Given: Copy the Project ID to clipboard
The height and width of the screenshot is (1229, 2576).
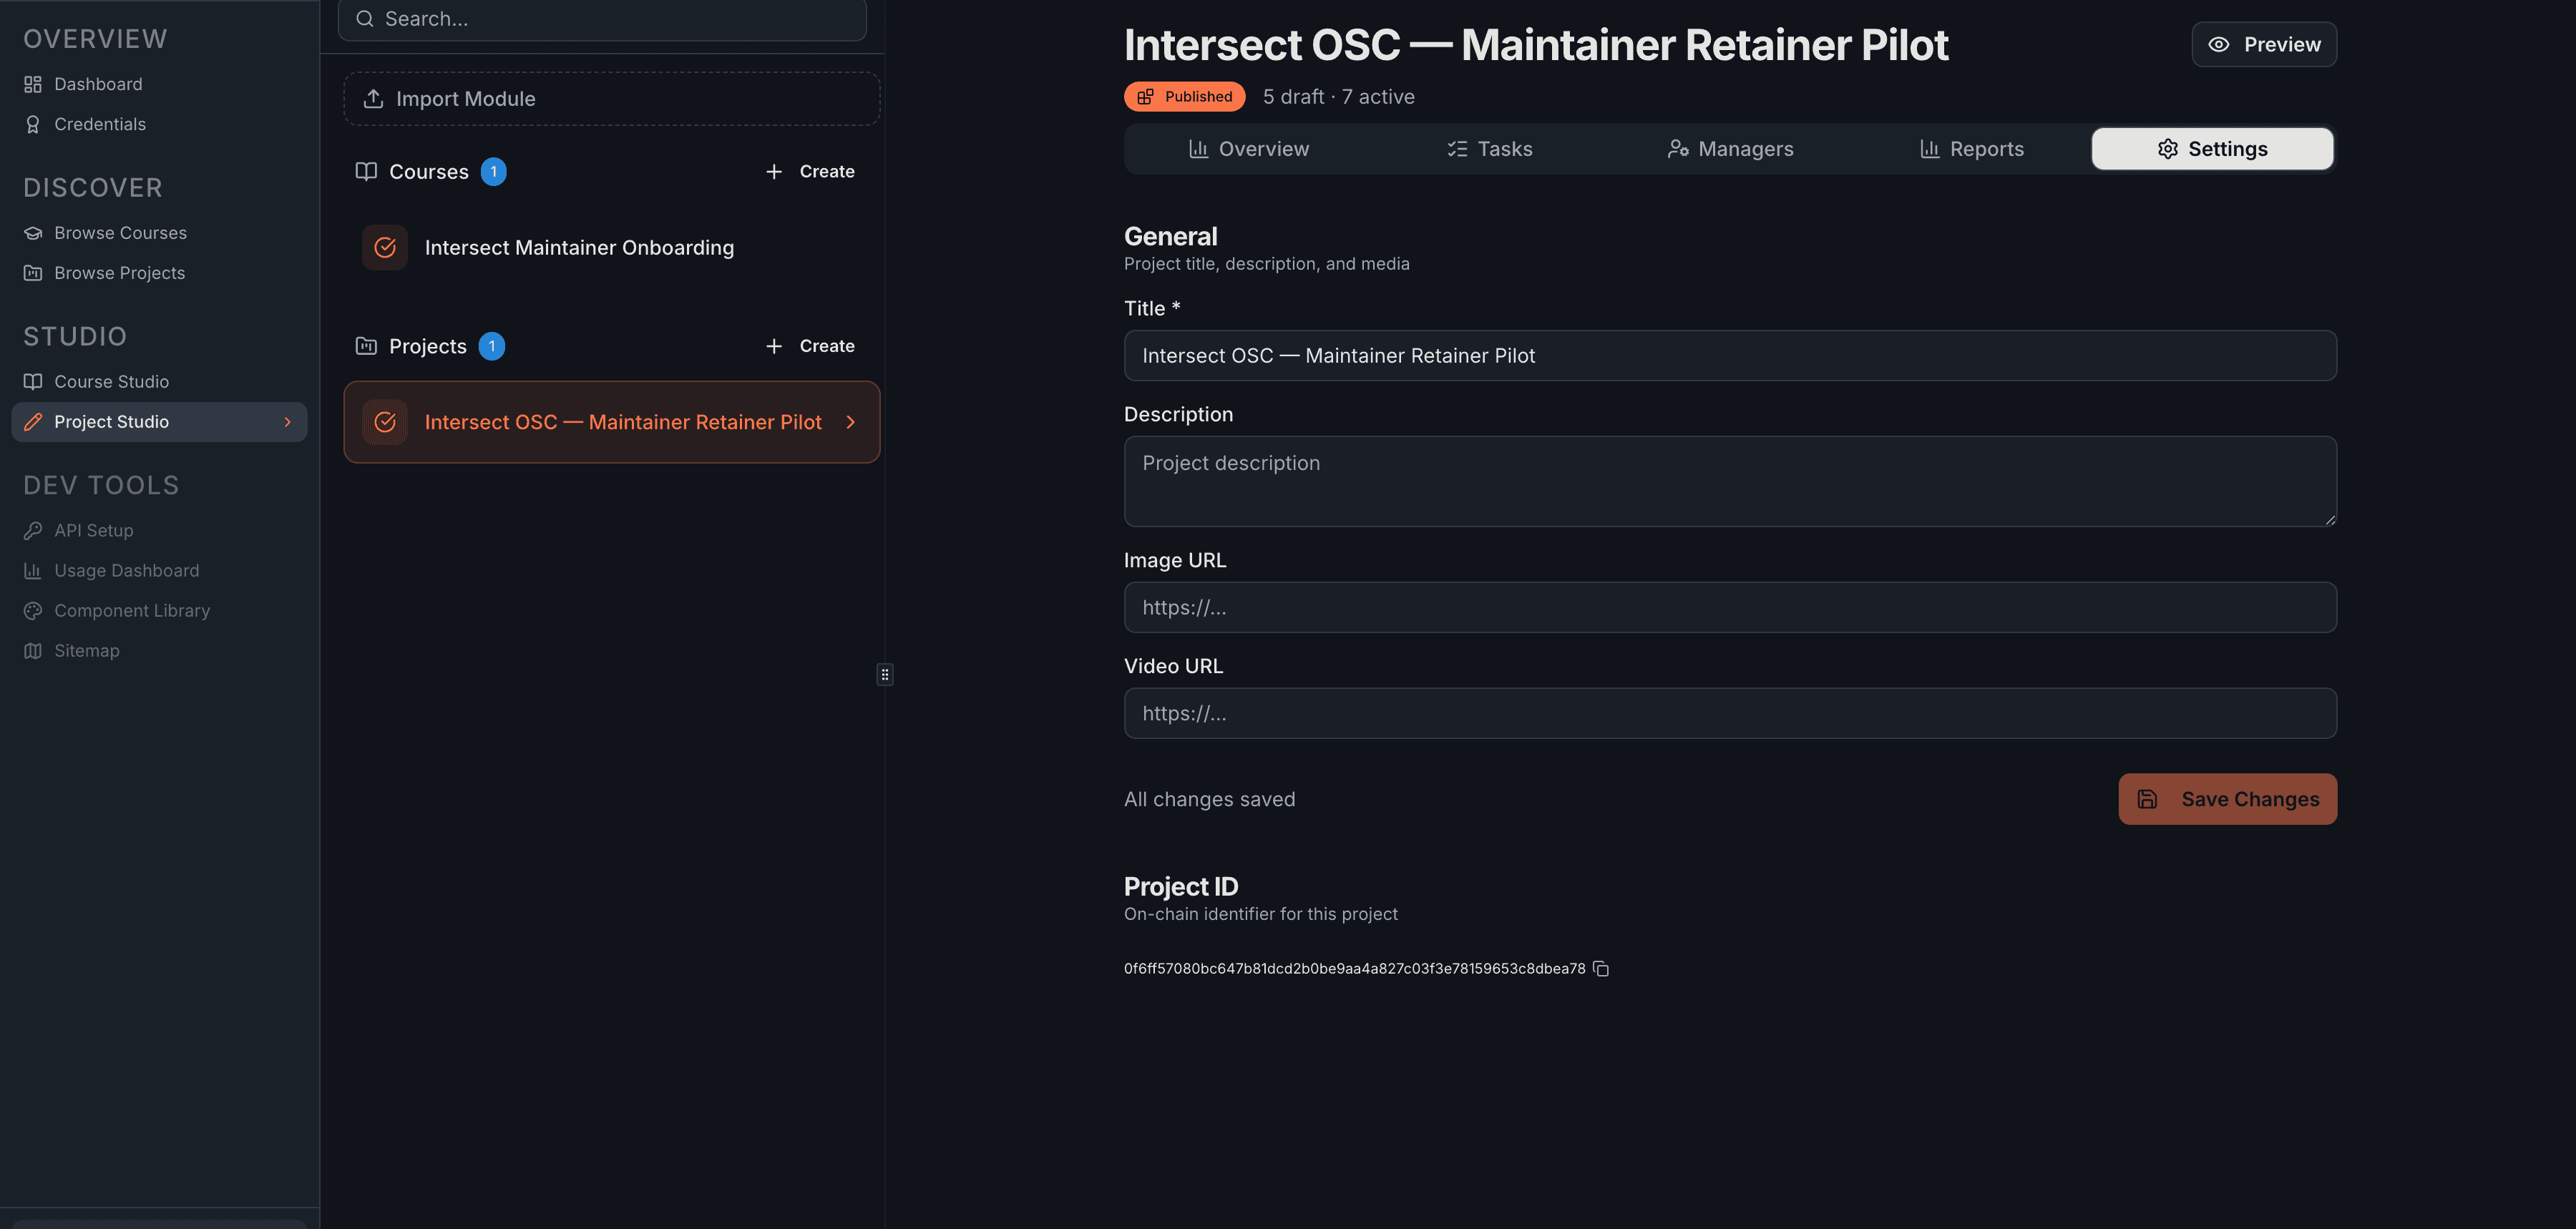Looking at the screenshot, I should click(1599, 968).
